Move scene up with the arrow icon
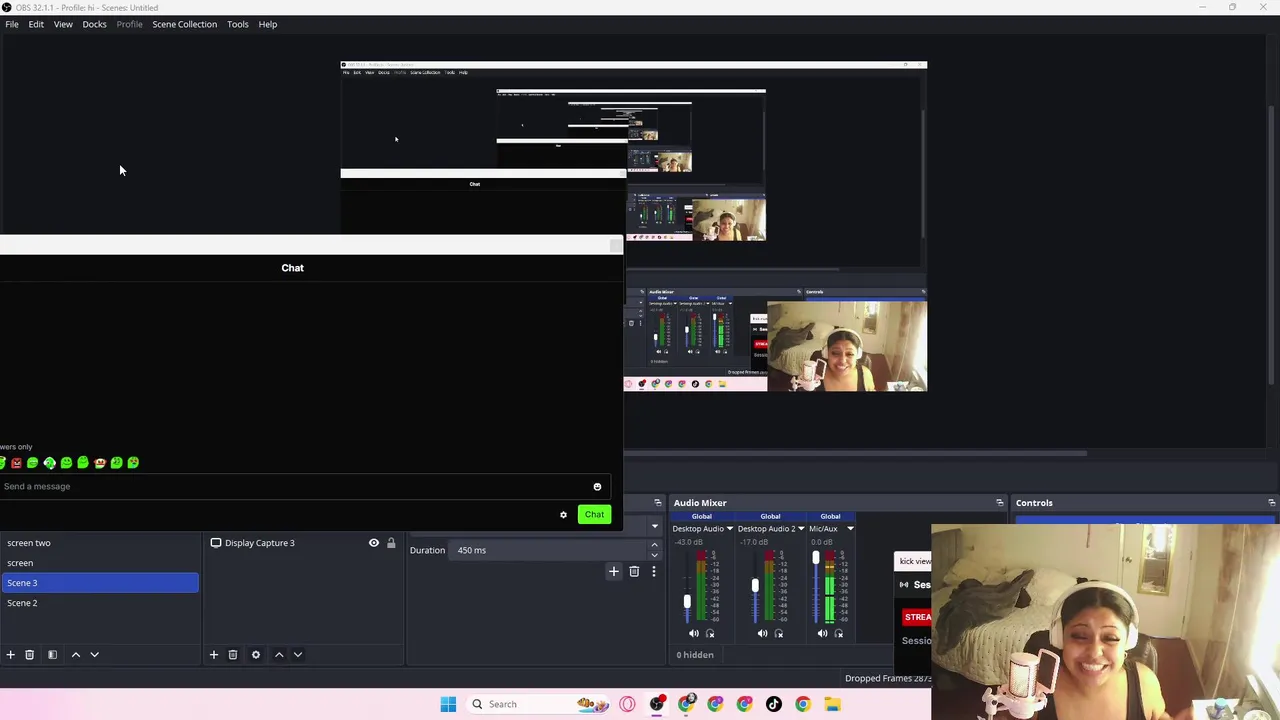Image resolution: width=1280 pixels, height=720 pixels. coord(75,655)
